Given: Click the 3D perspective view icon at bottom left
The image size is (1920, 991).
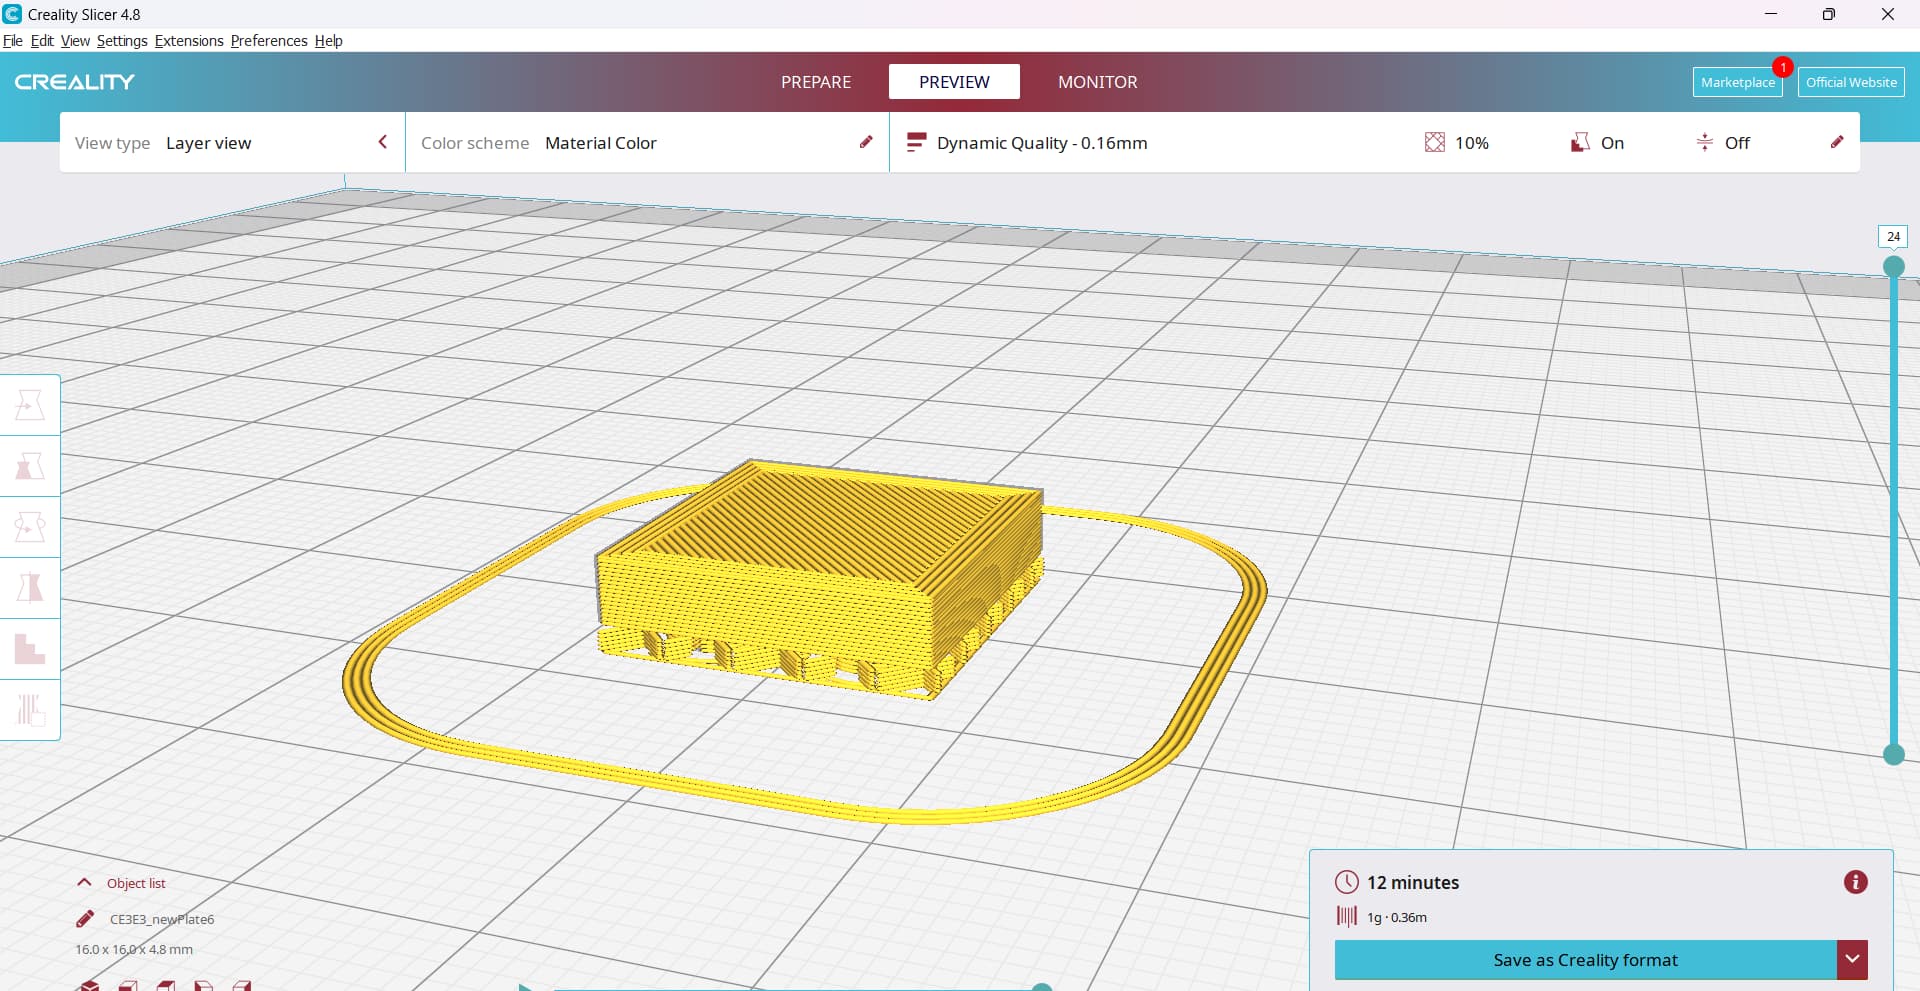Looking at the screenshot, I should coord(88,986).
